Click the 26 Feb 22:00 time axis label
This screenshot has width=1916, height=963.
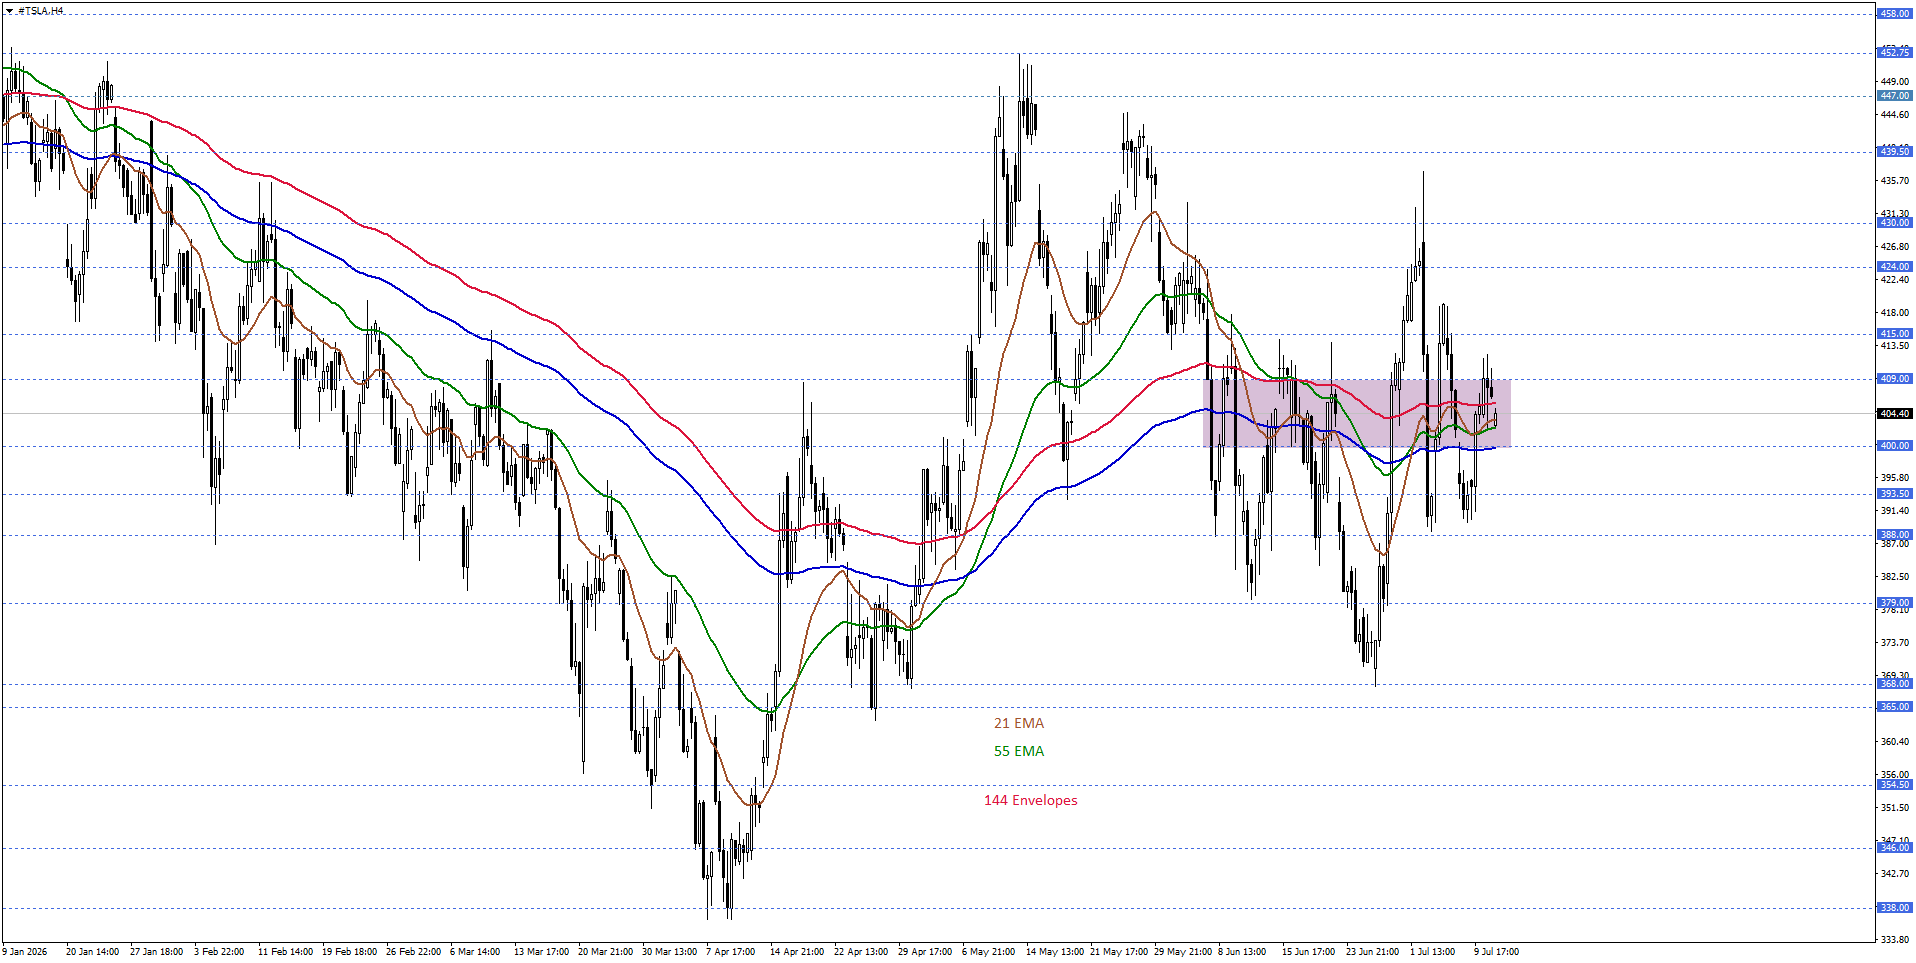[413, 952]
